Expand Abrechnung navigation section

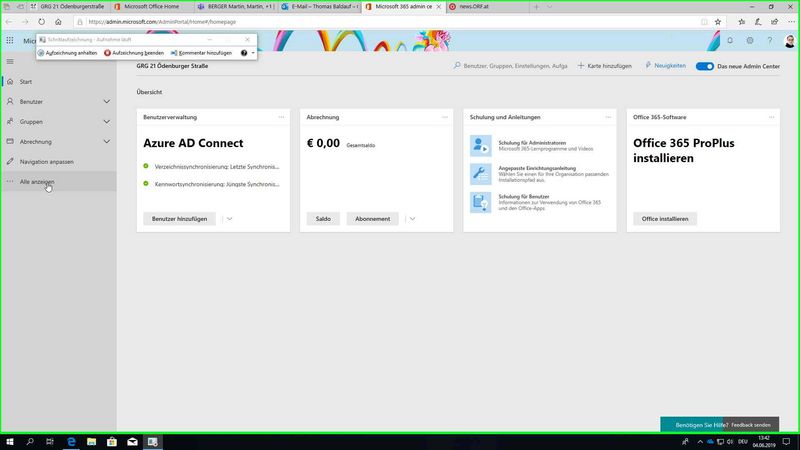pos(107,141)
